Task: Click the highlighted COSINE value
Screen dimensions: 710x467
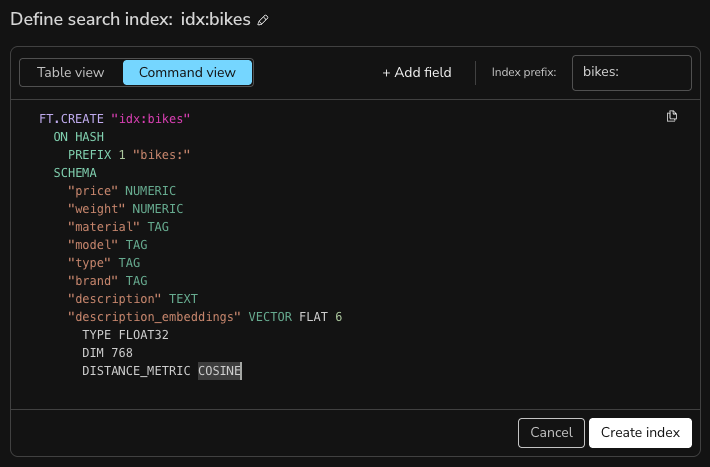Action: point(220,371)
